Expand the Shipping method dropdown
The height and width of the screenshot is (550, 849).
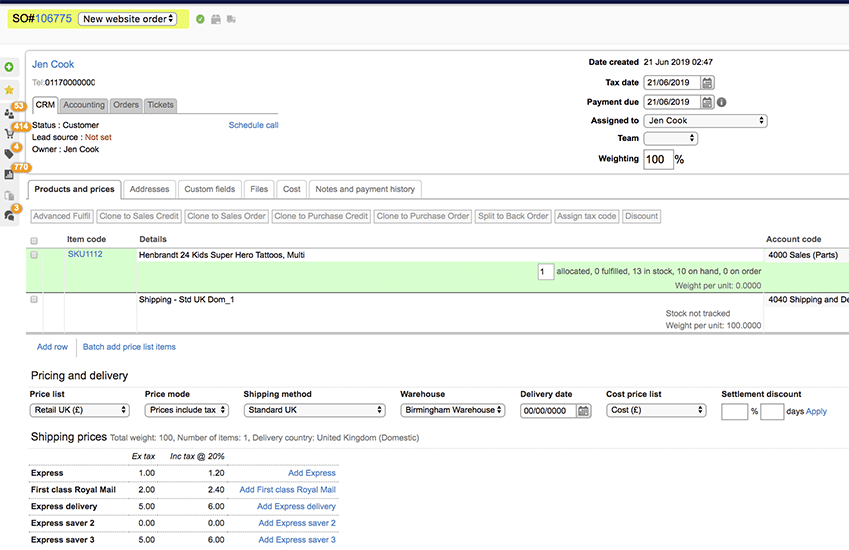tap(314, 410)
